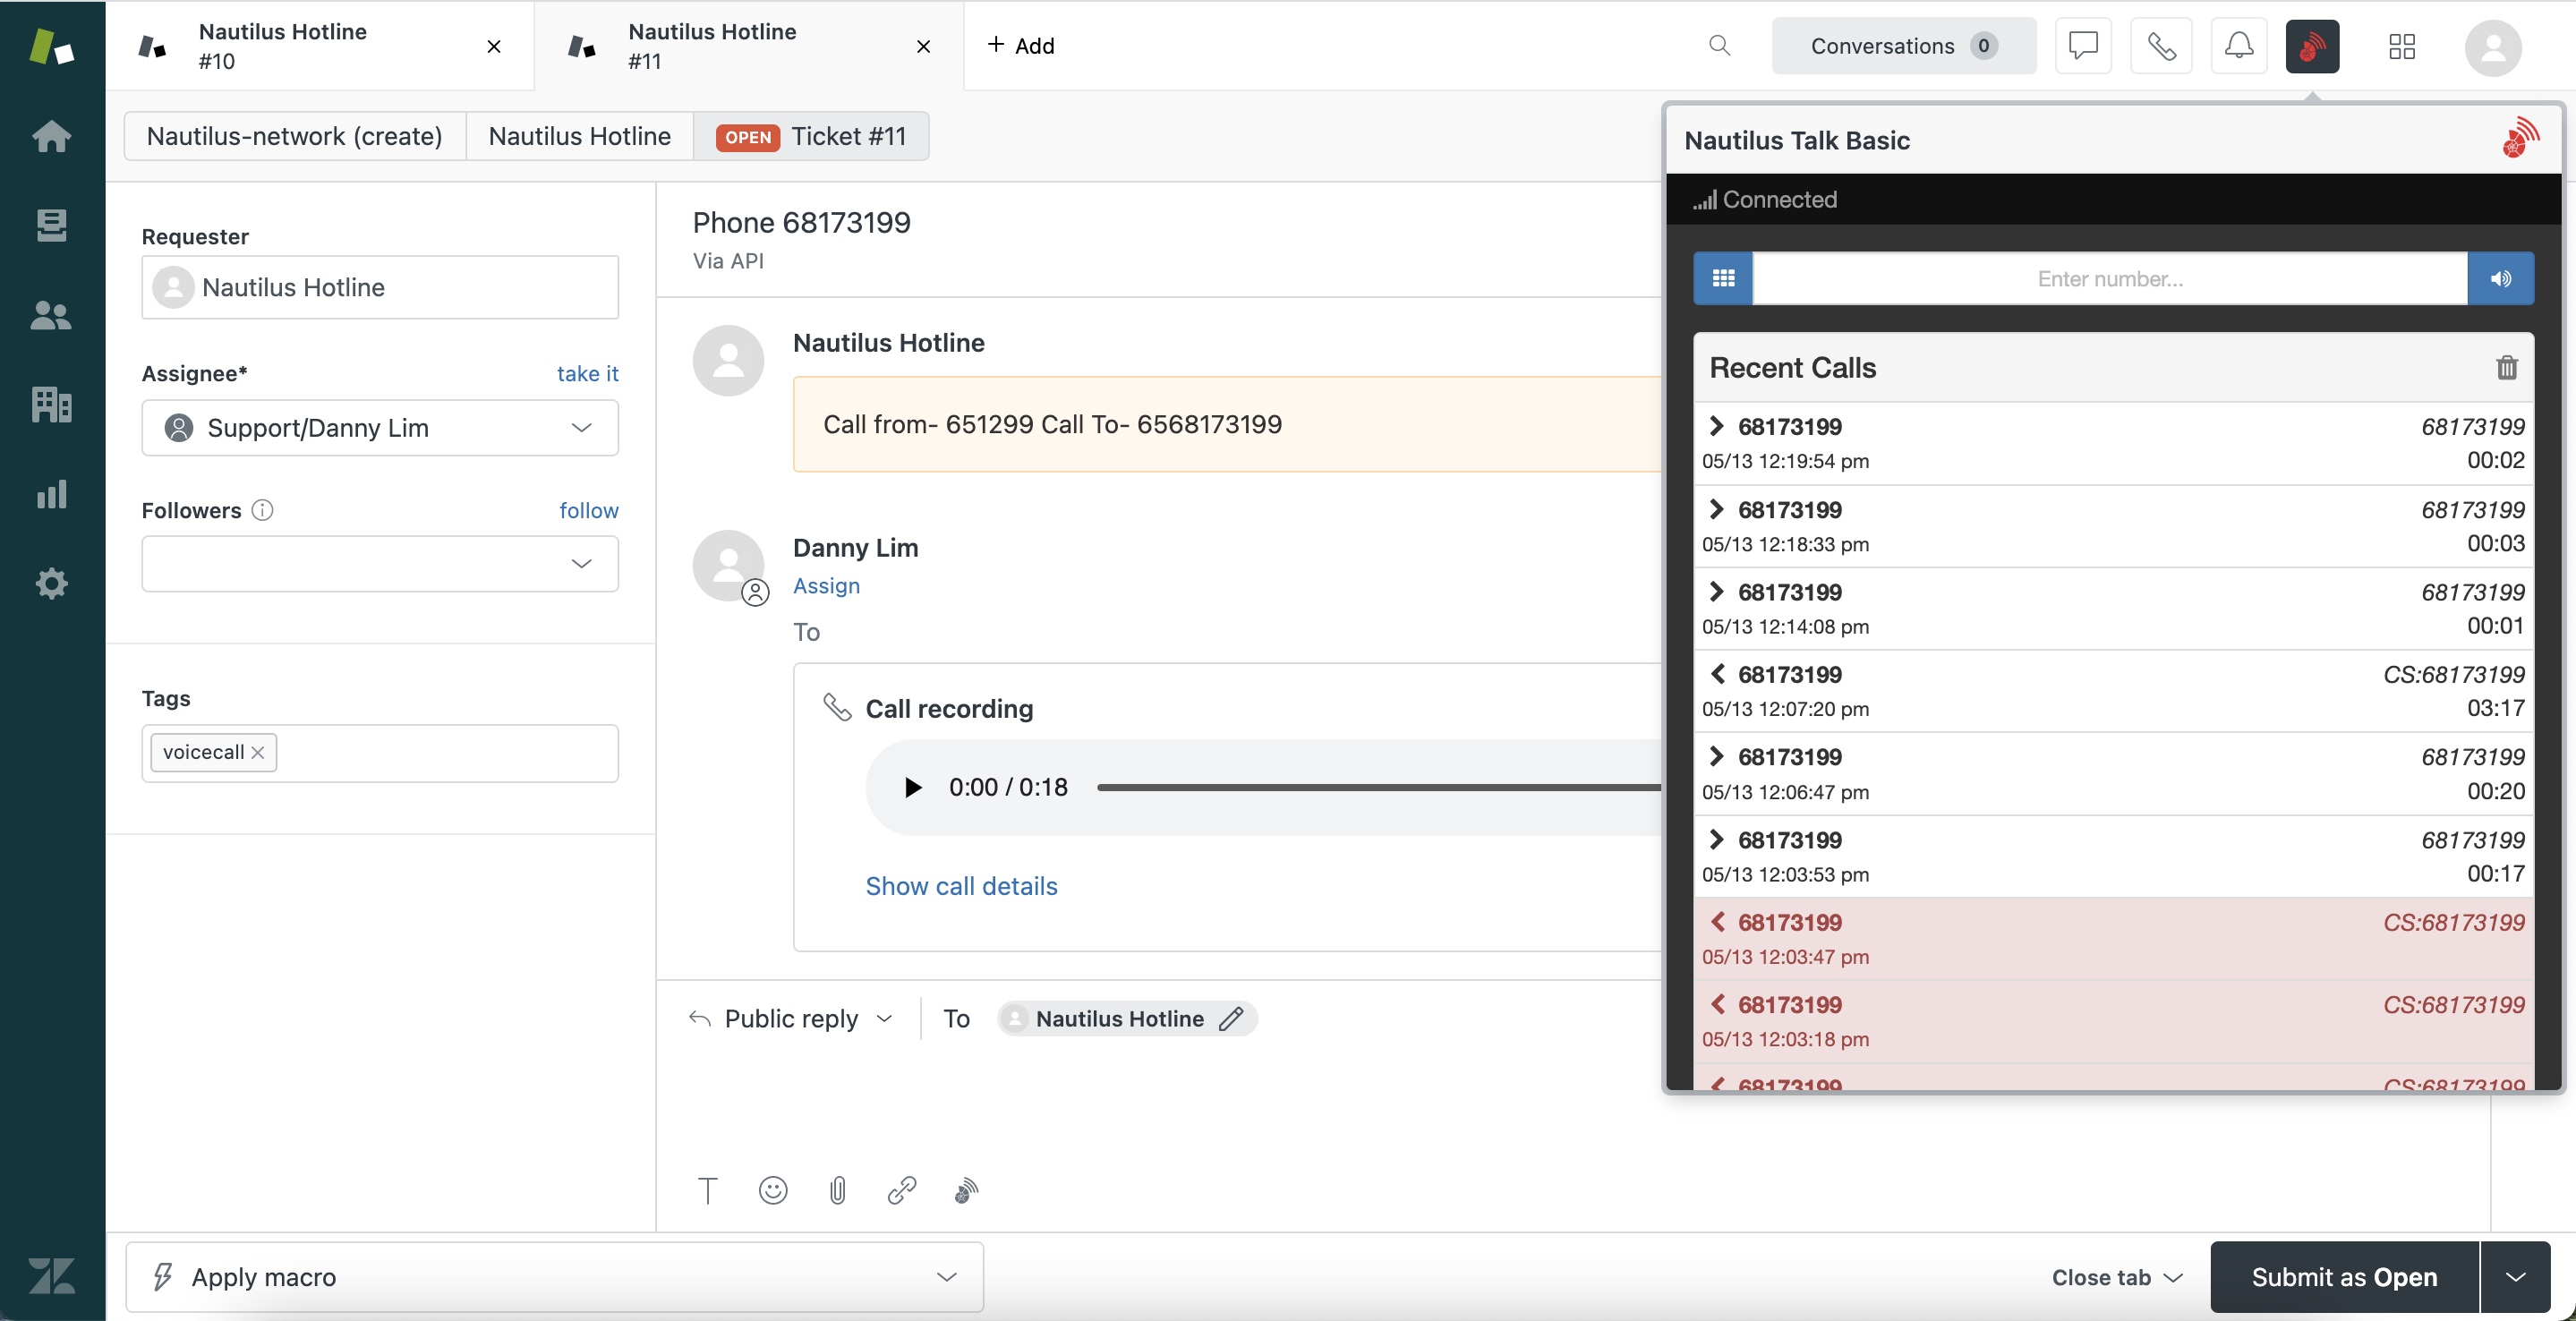Remove the voicecall tag
The image size is (2576, 1321).
[x=258, y=752]
